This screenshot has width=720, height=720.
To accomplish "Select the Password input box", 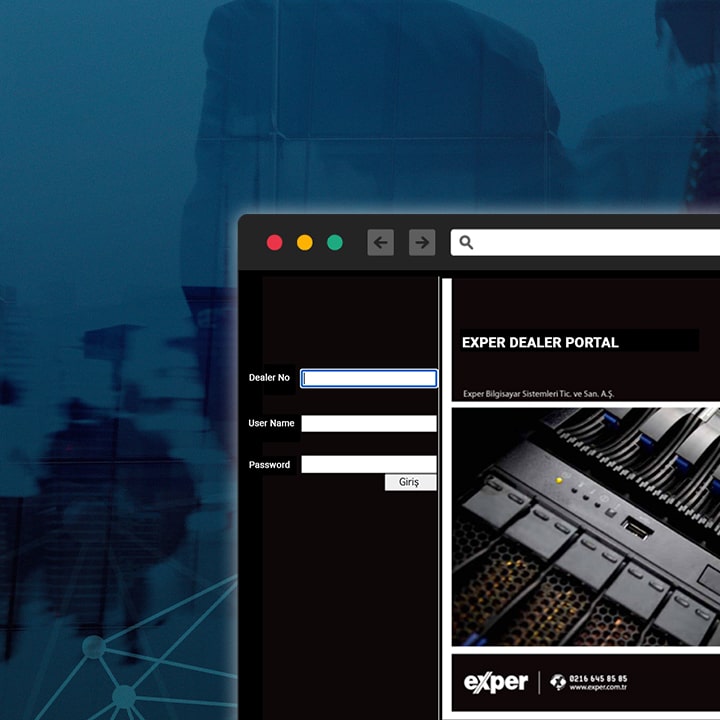I will point(369,464).
